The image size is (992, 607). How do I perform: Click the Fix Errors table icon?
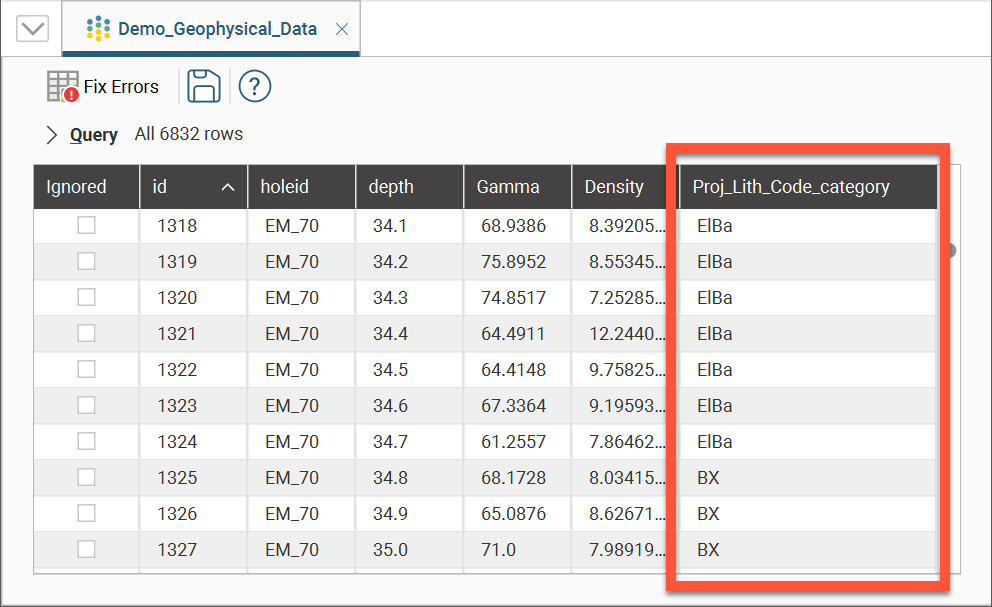click(x=62, y=87)
